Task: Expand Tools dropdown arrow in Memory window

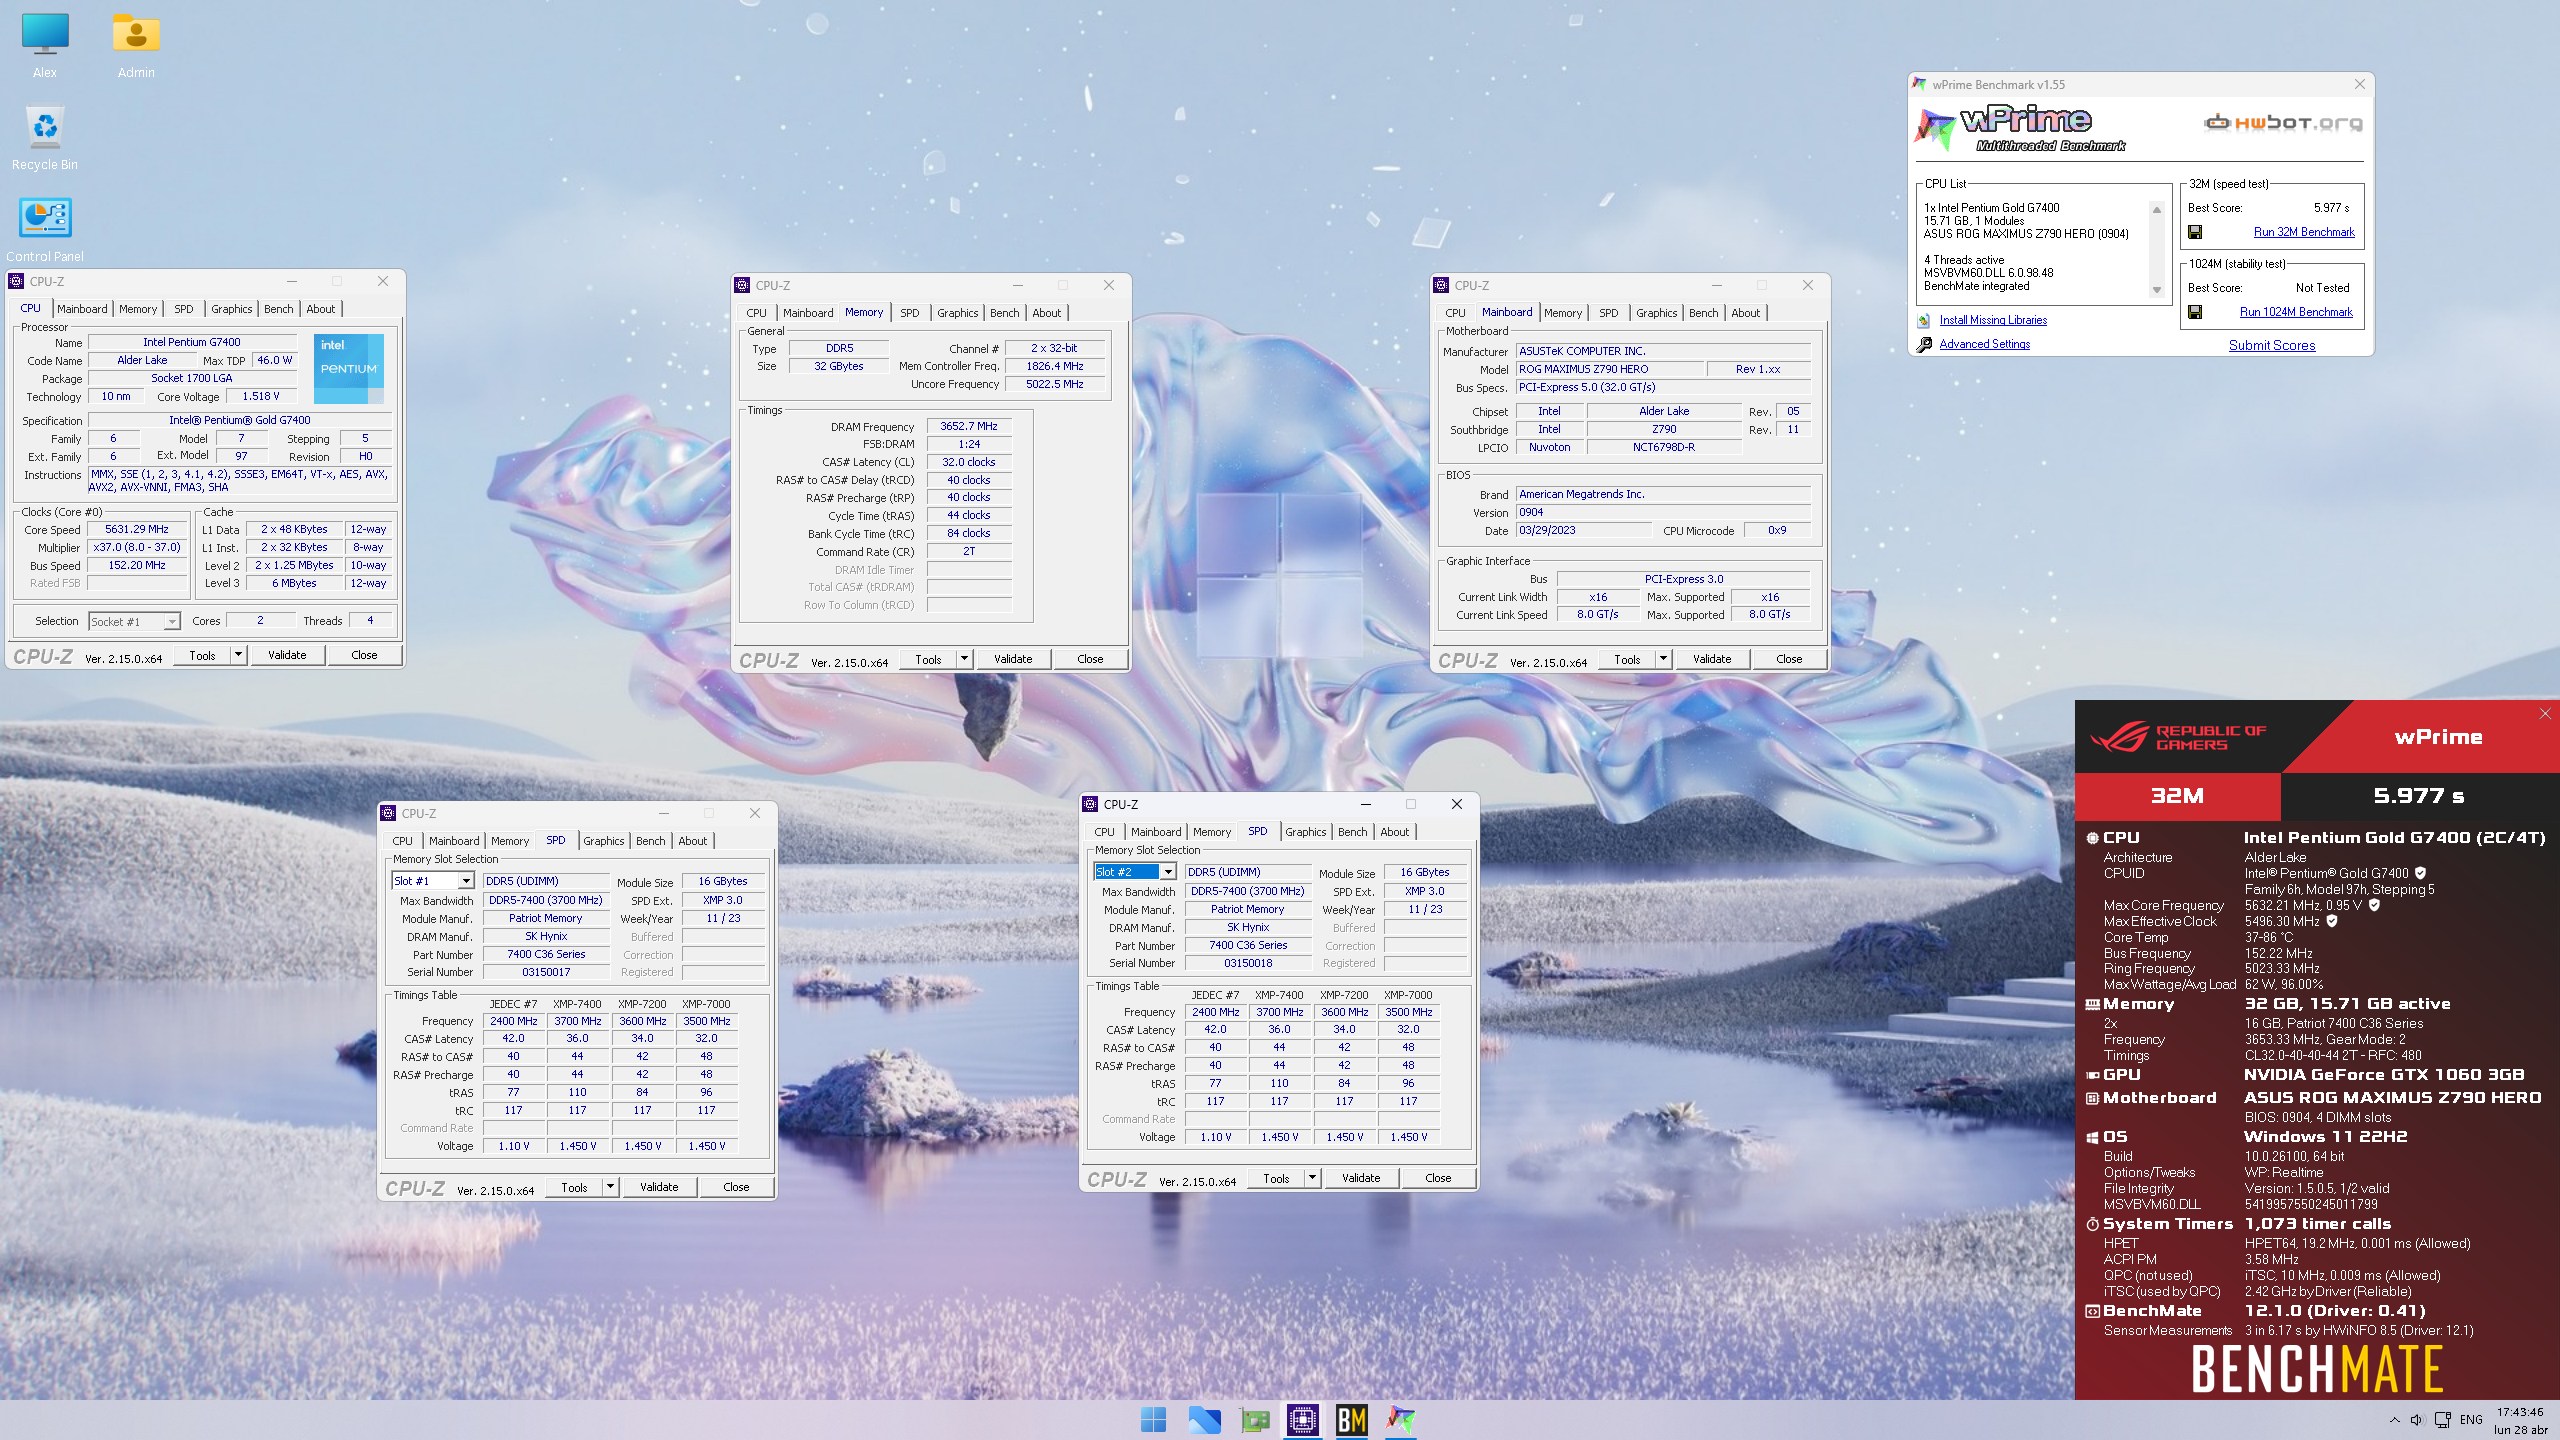Action: (x=964, y=659)
